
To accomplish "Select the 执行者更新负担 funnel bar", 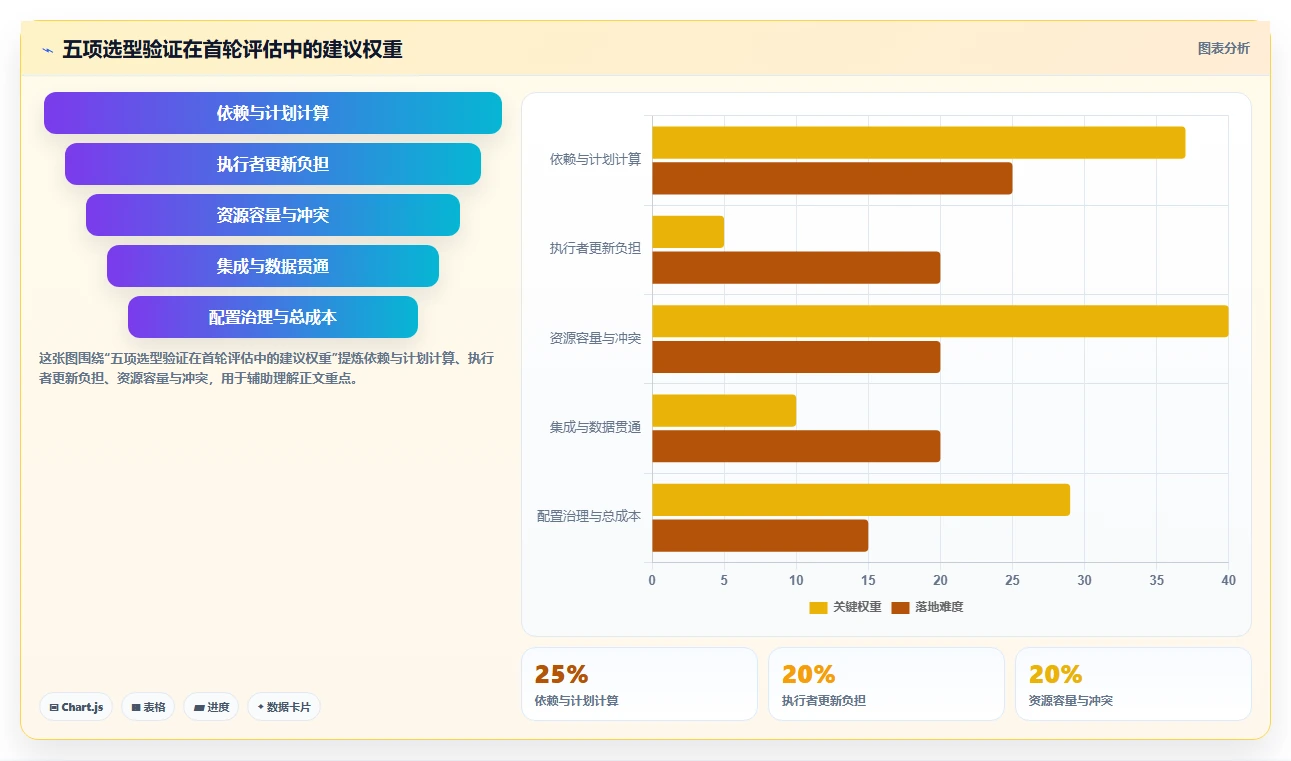I will click(x=273, y=164).
